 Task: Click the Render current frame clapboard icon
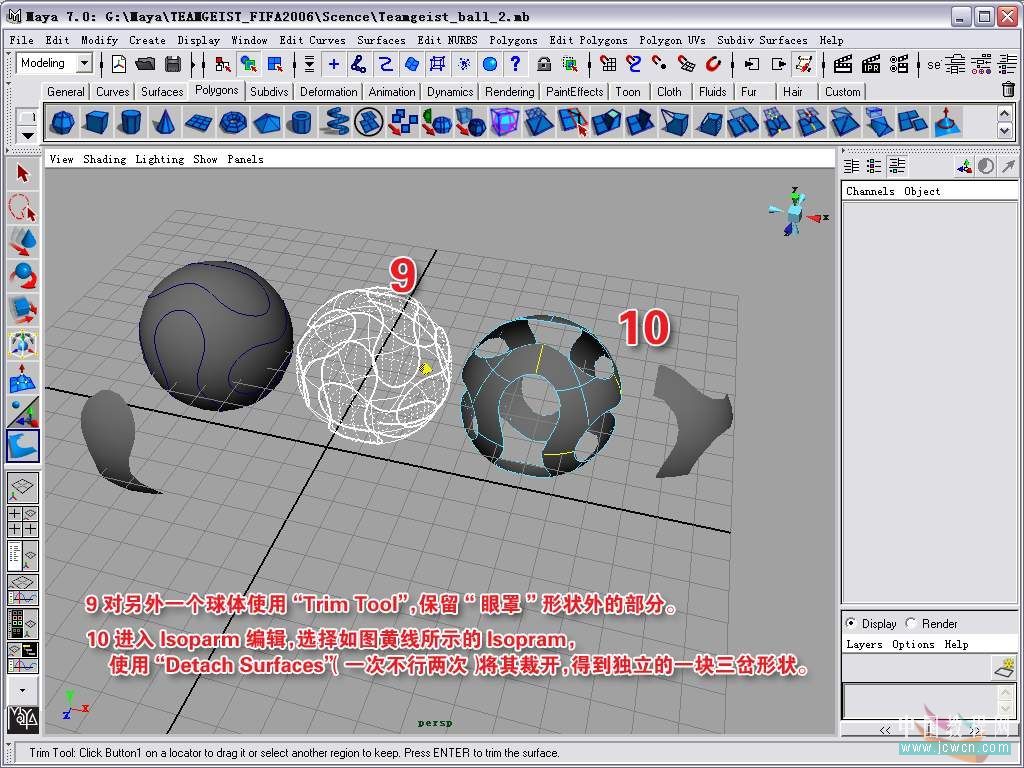[x=843, y=64]
